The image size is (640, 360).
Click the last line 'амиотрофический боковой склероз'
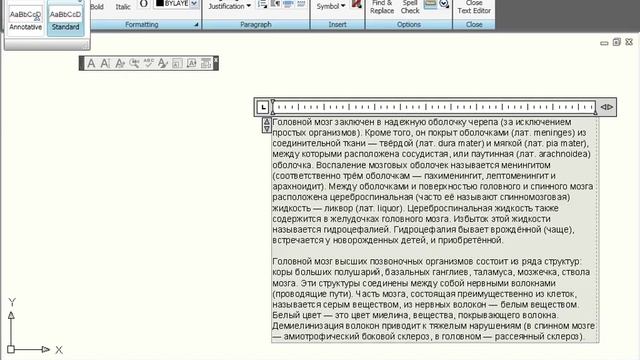pyautogui.click(x=429, y=336)
